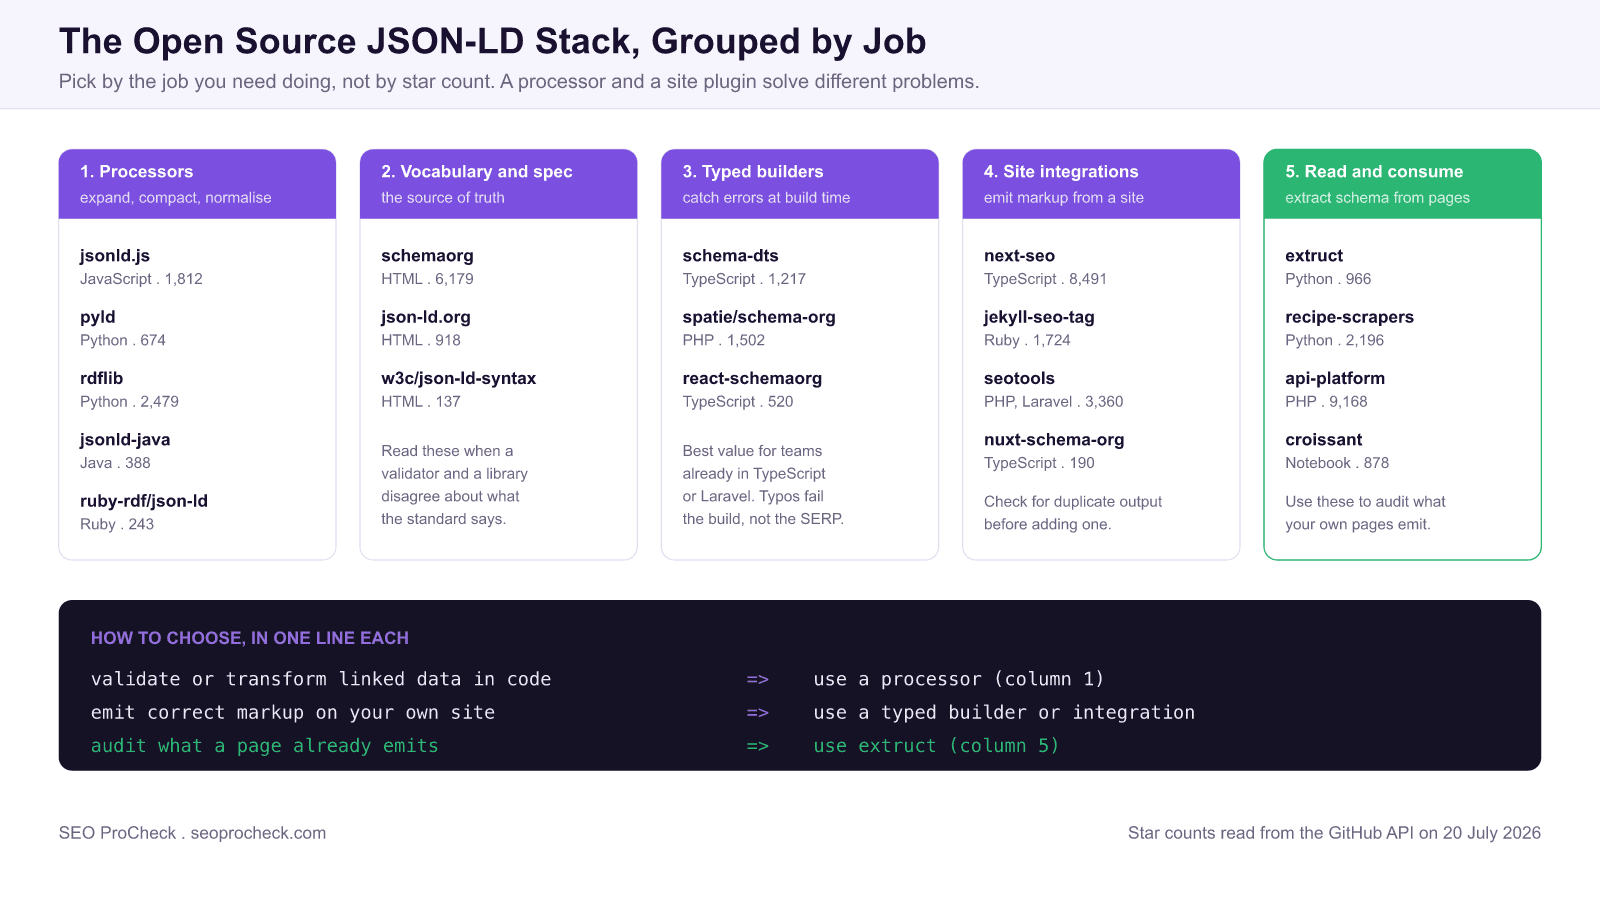1600x900 pixels.
Task: Click 'the source of truth' subheading
Action: click(x=443, y=198)
